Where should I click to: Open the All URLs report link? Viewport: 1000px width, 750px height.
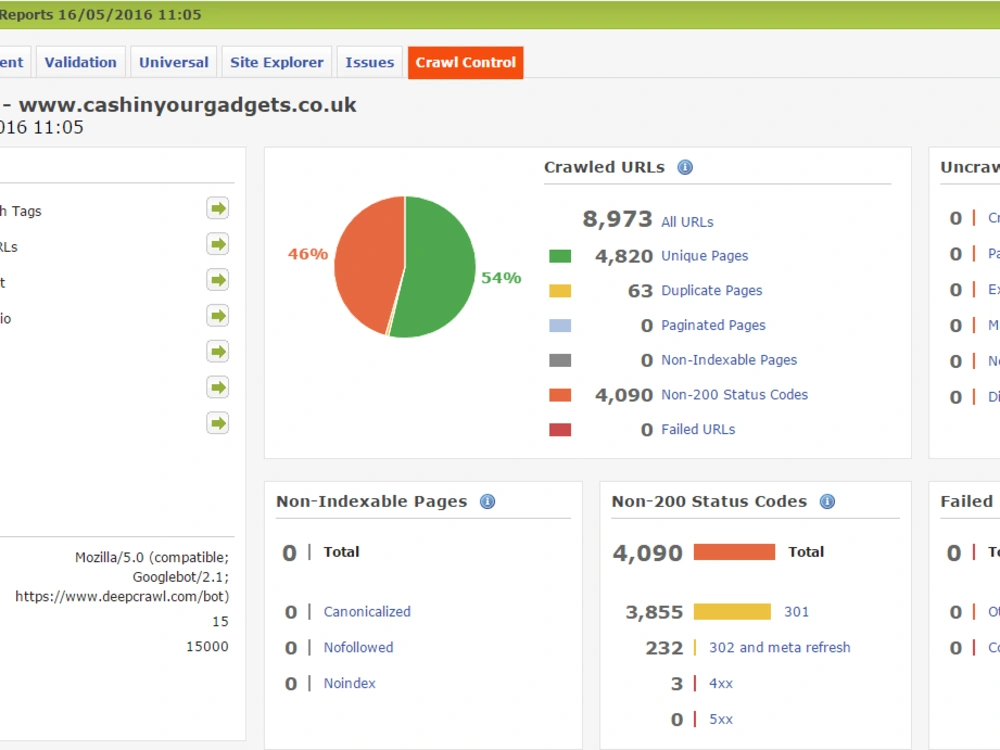click(687, 222)
